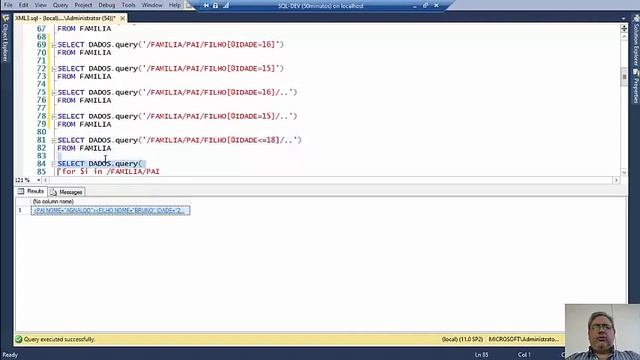Open the Edit menu

coord(24,5)
